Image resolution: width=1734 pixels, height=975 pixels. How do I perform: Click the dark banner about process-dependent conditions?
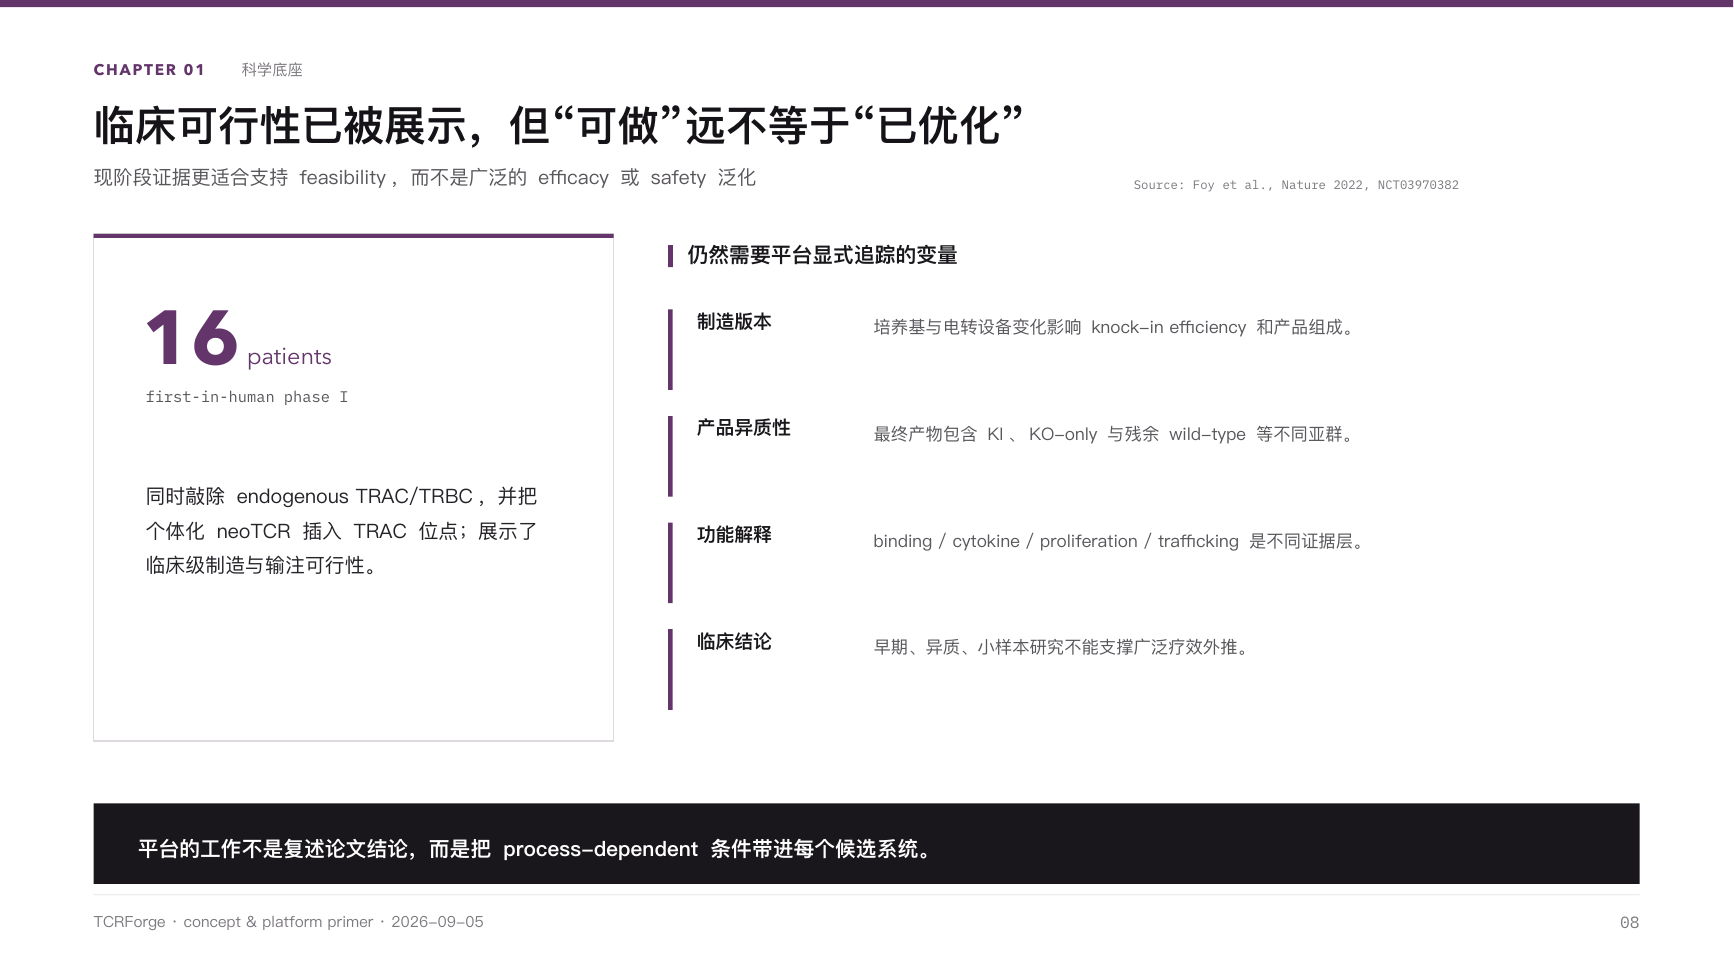866,844
